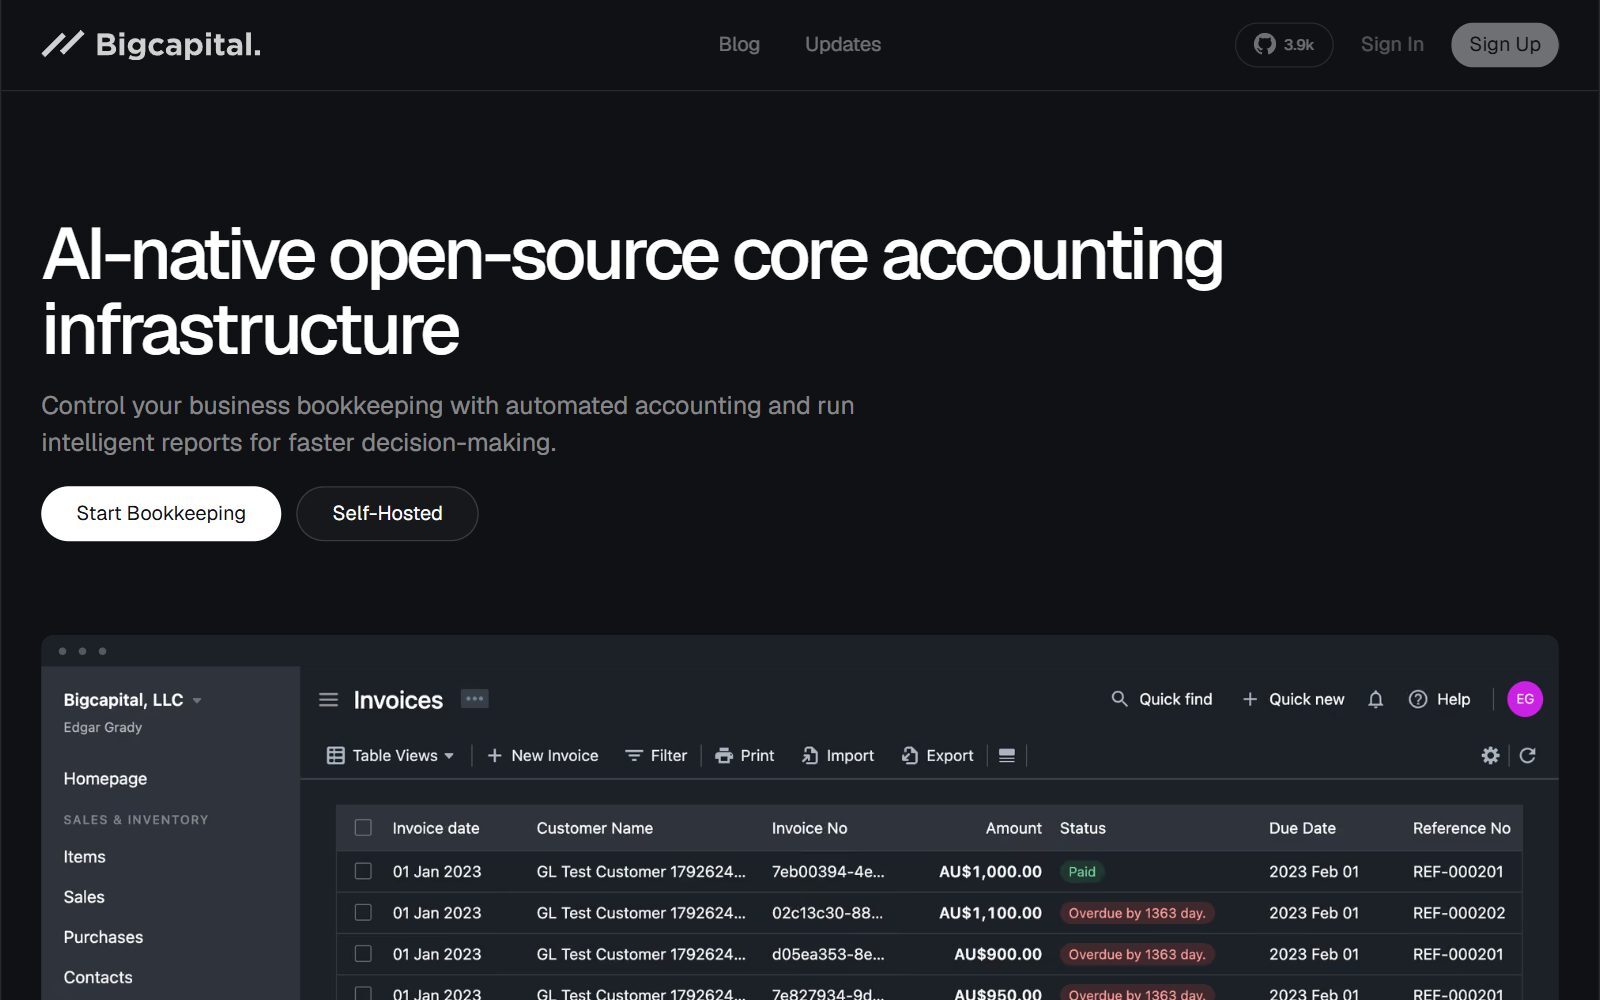Click the REF-000202 reference cell
1600x1000 pixels.
tap(1458, 913)
